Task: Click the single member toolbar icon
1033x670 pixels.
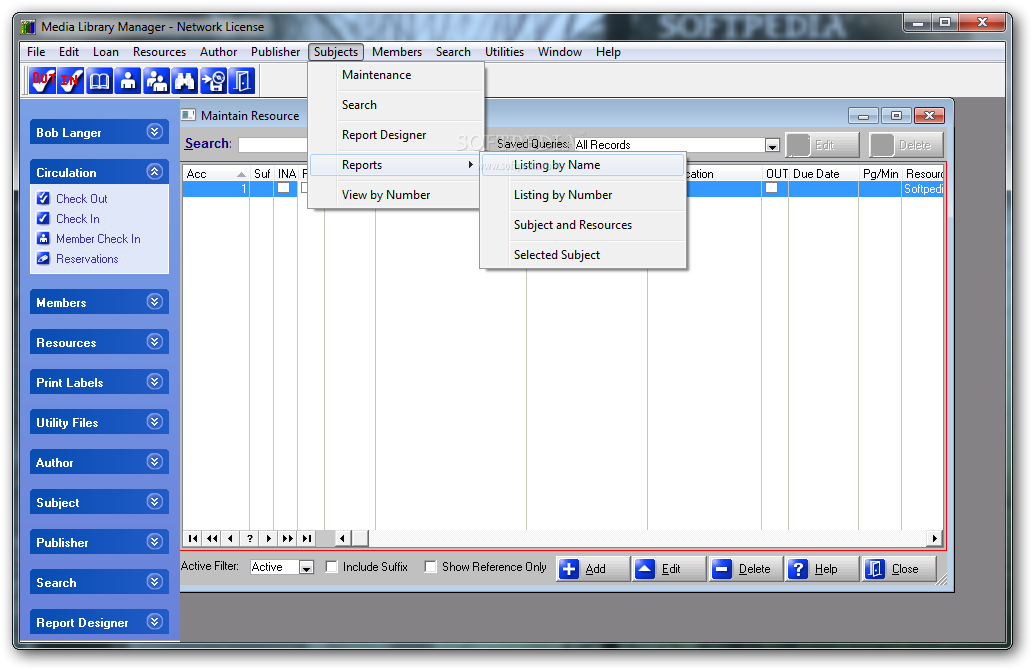Action: coord(128,81)
